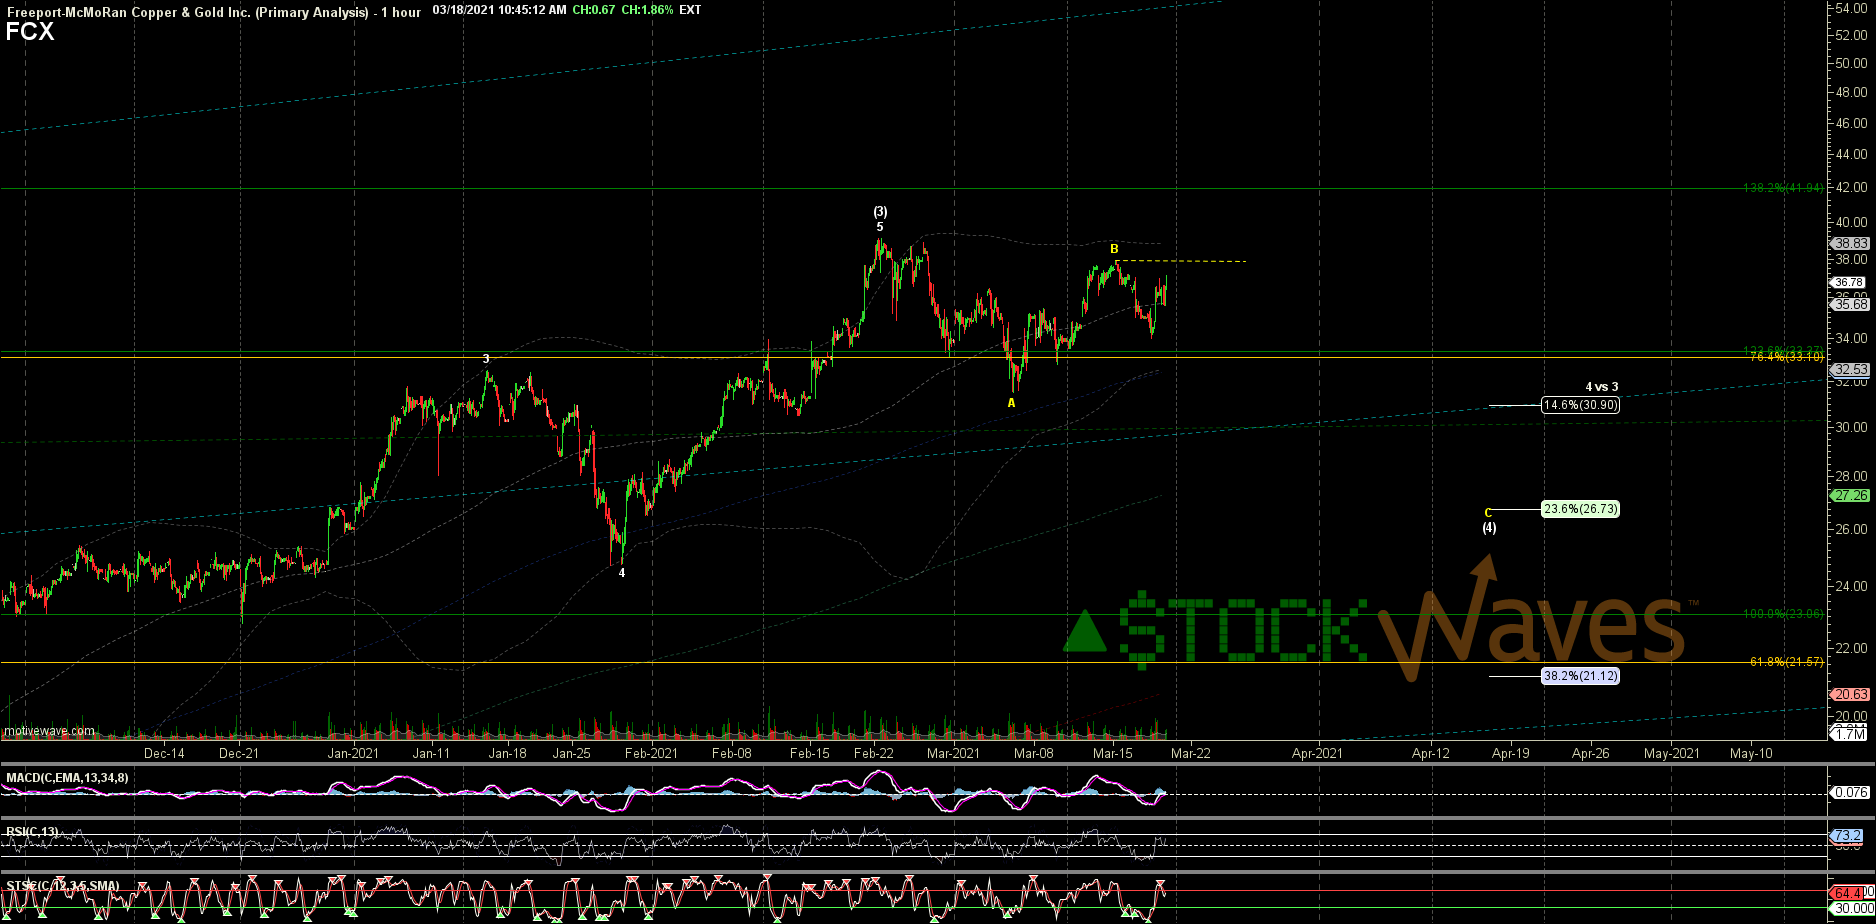
Task: Click the Jan-11 date label
Action: [431, 753]
